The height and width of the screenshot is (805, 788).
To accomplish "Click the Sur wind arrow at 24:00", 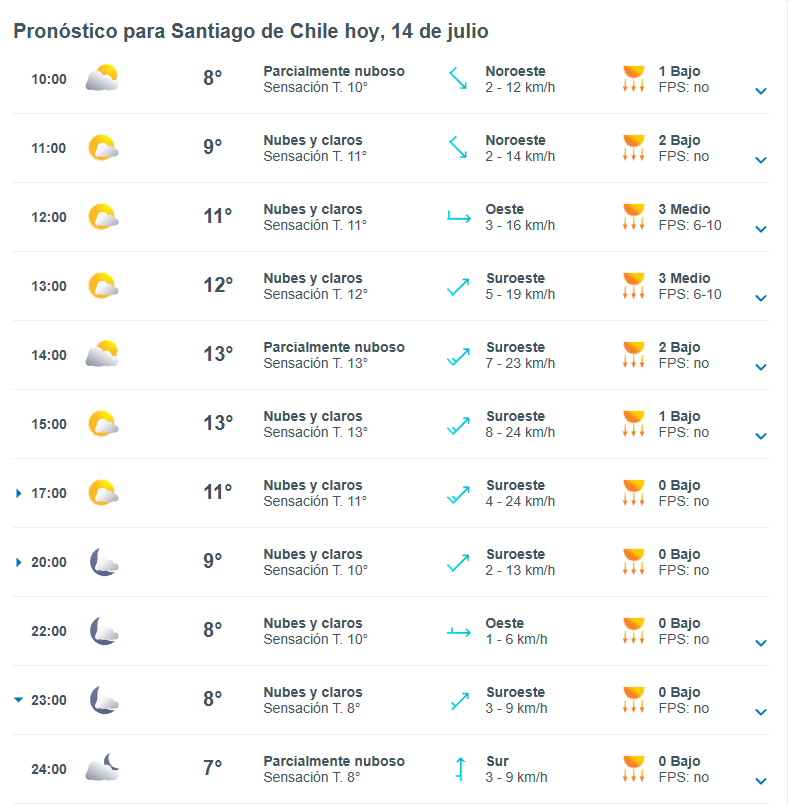I will pyautogui.click(x=458, y=769).
